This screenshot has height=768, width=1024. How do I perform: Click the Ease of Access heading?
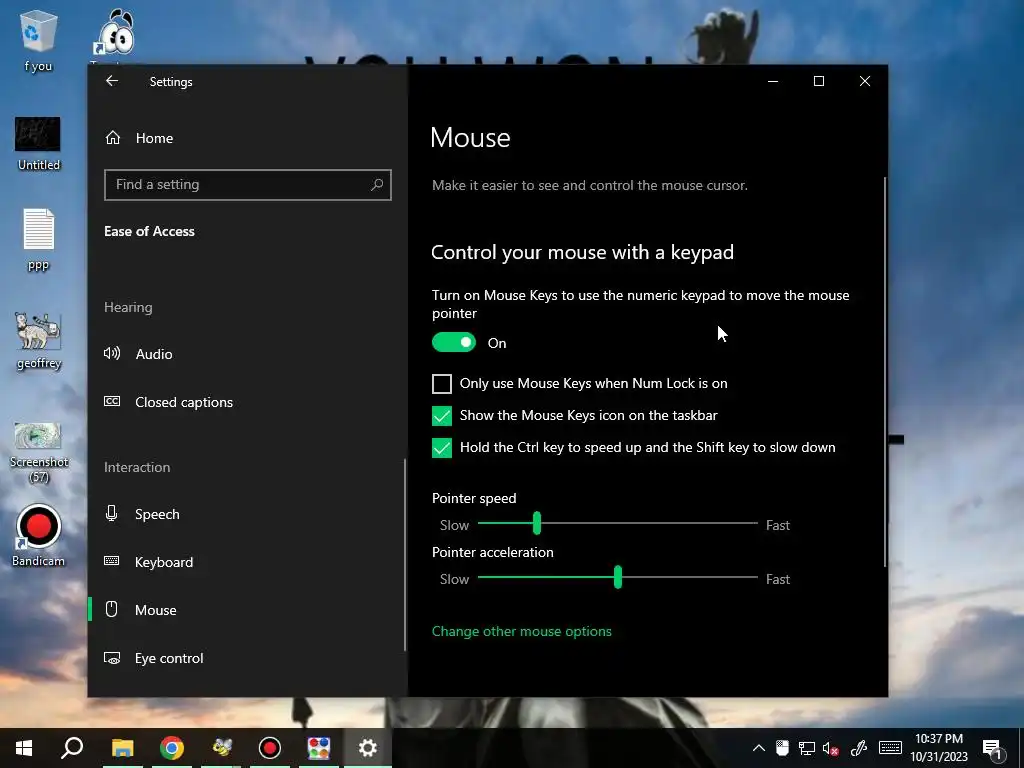click(150, 231)
